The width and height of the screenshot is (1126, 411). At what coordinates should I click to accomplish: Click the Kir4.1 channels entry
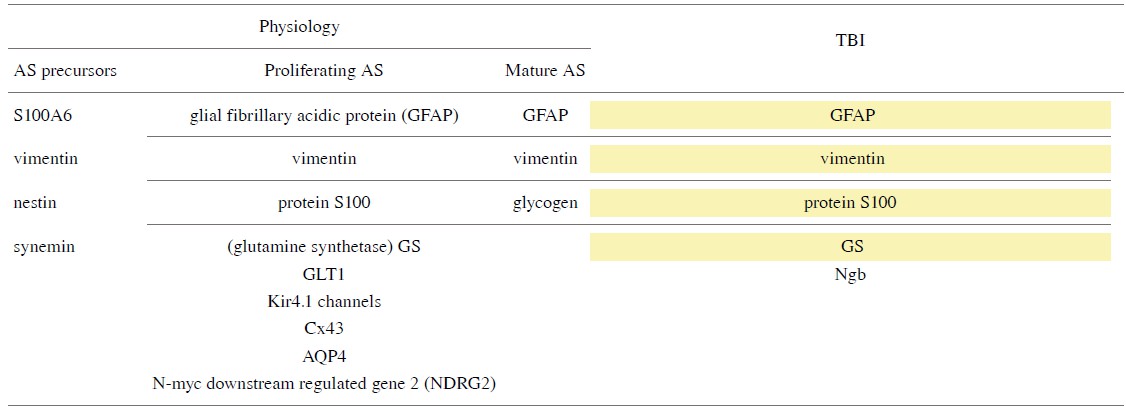pos(323,301)
